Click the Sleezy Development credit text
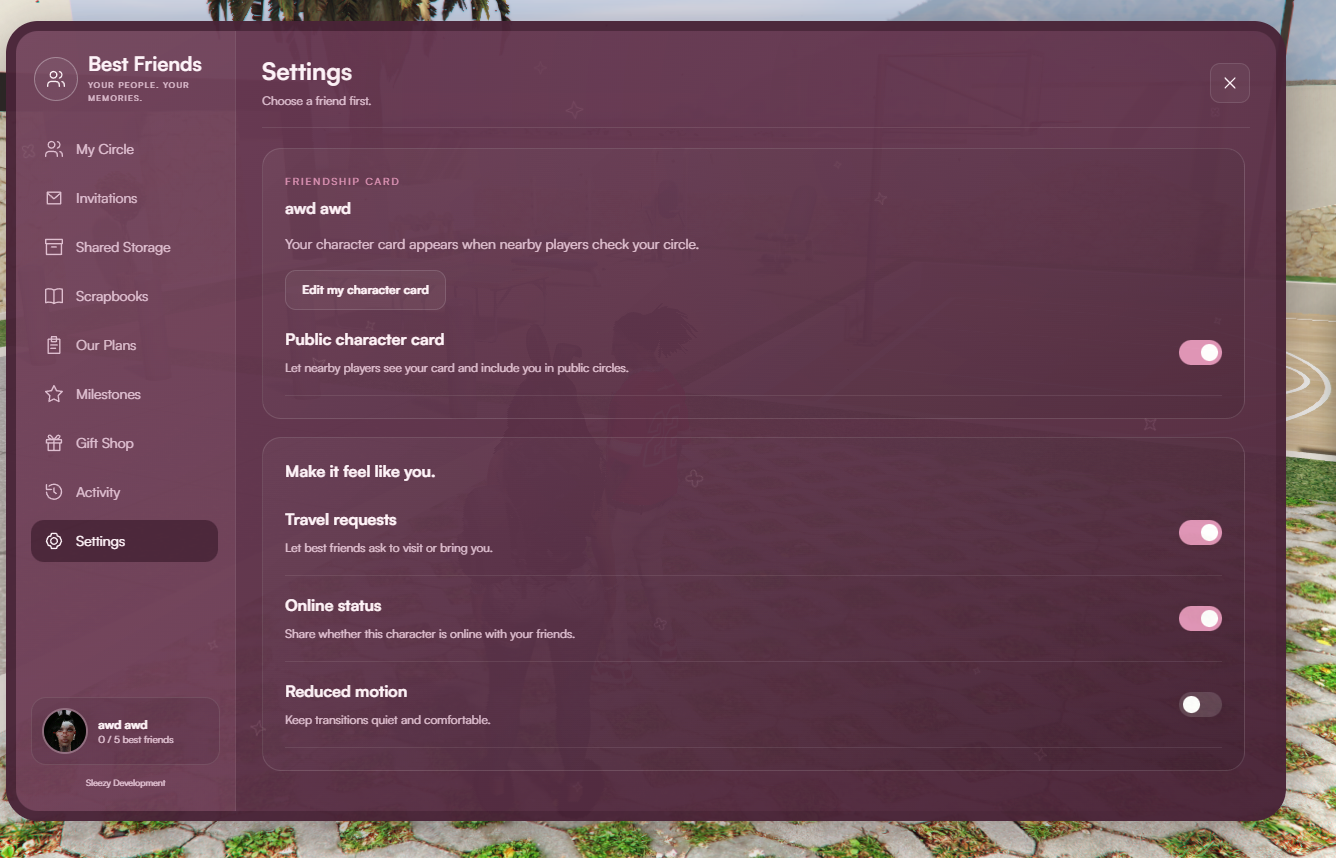This screenshot has width=1336, height=858. 125,783
